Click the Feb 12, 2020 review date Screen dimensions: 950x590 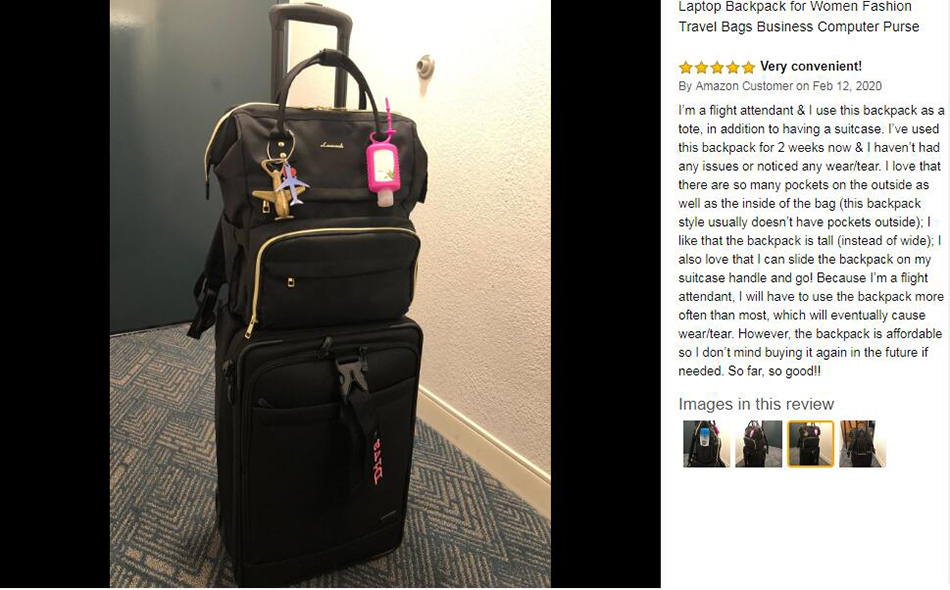coord(847,86)
